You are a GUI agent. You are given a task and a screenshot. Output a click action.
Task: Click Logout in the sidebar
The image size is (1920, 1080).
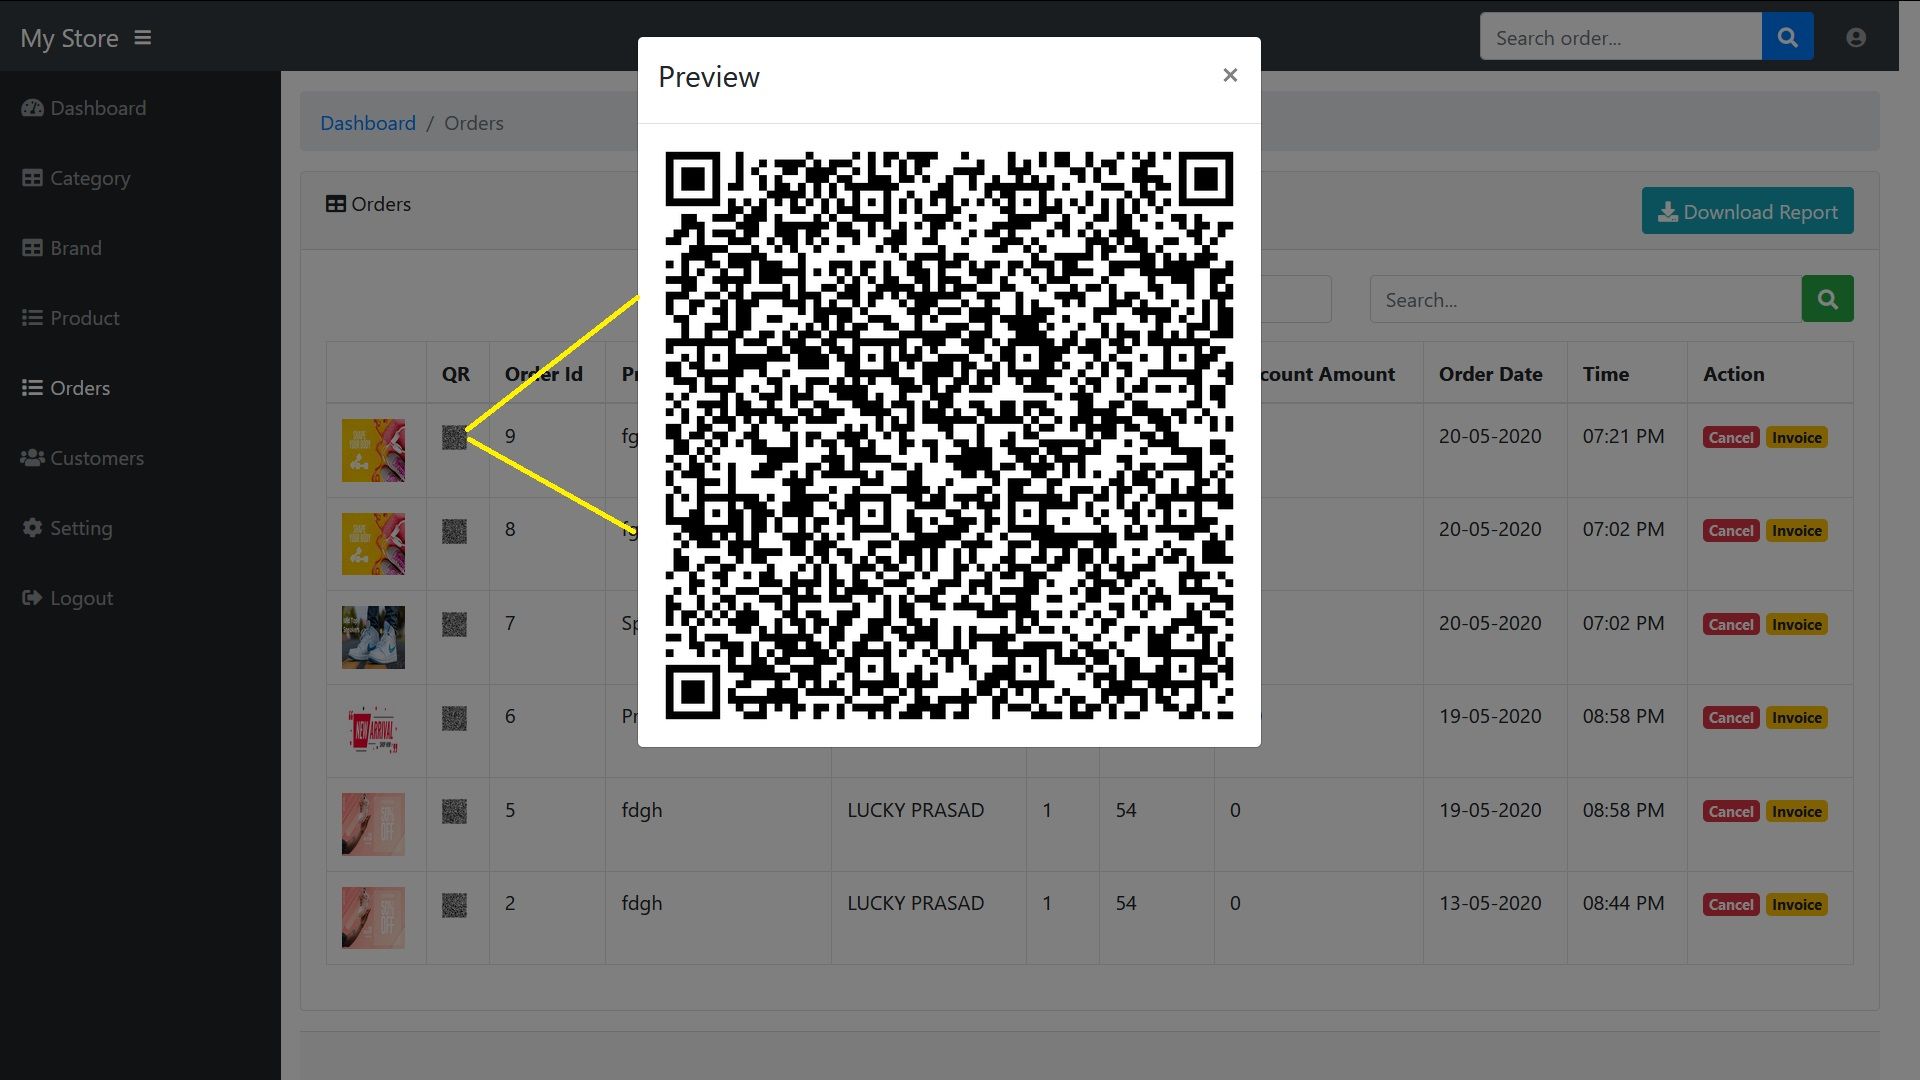[x=67, y=598]
